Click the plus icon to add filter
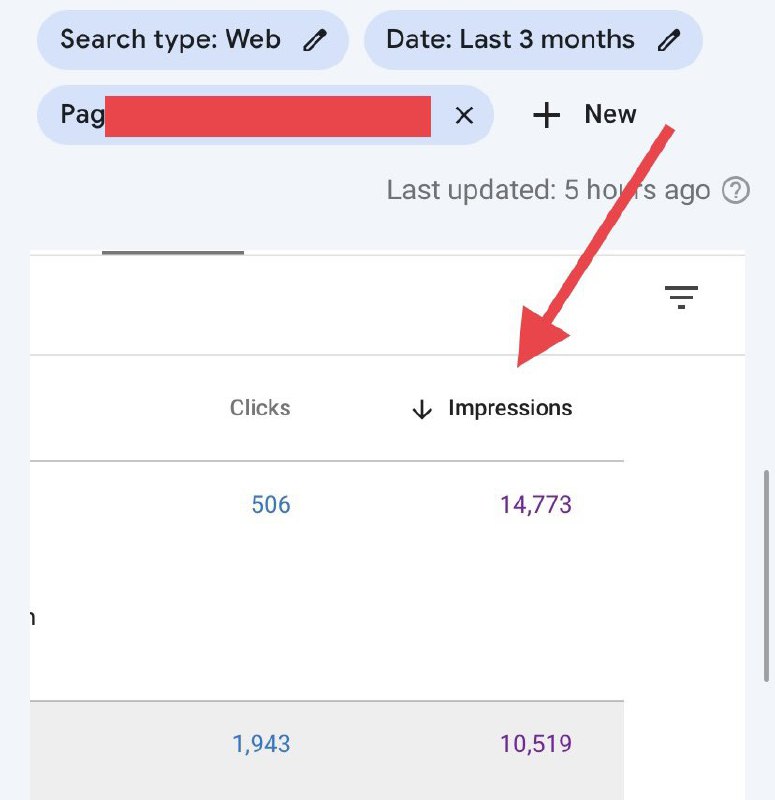This screenshot has height=800, width=775. [x=546, y=115]
